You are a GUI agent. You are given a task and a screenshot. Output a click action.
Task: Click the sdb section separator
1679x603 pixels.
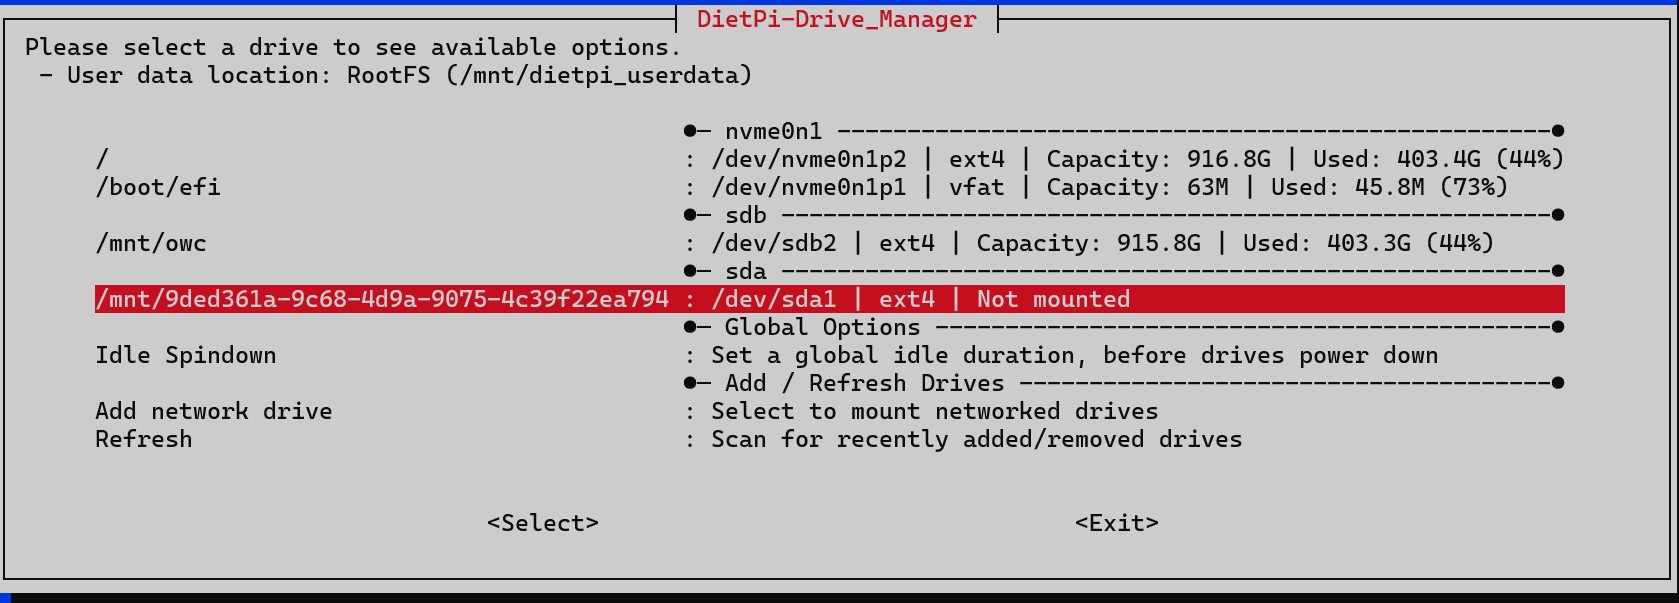pyautogui.click(x=746, y=215)
